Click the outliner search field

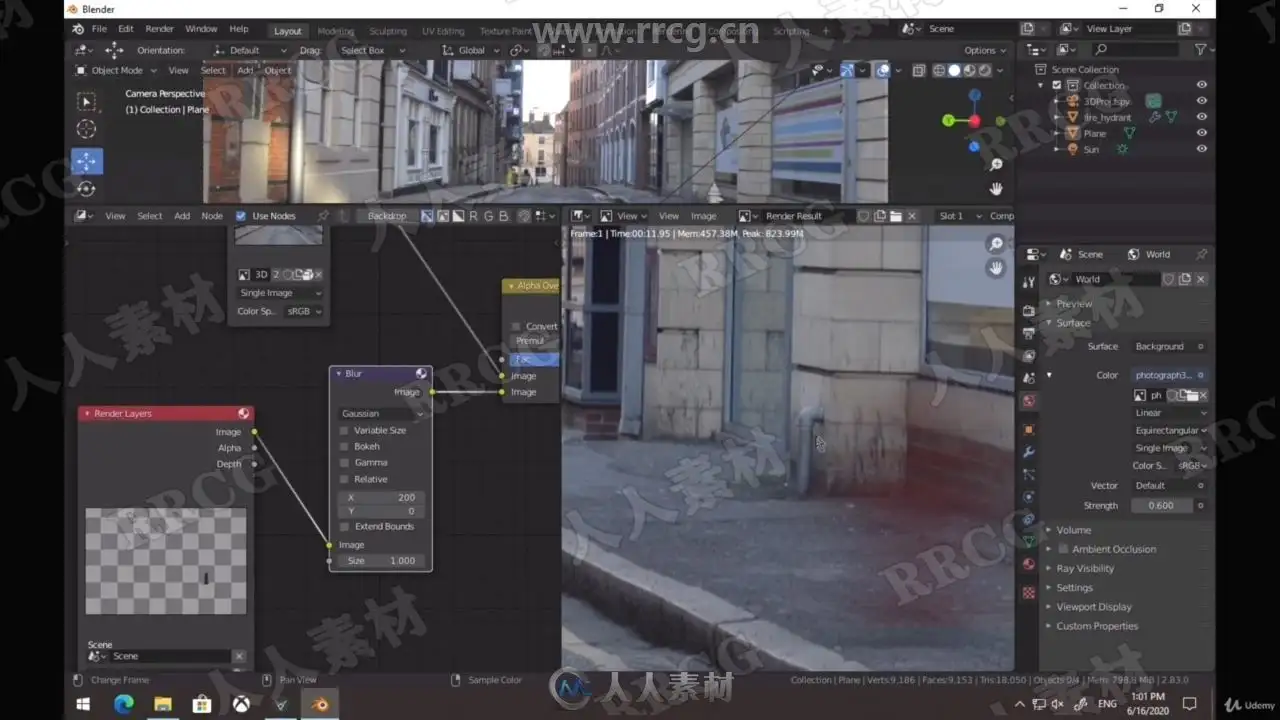1136,49
